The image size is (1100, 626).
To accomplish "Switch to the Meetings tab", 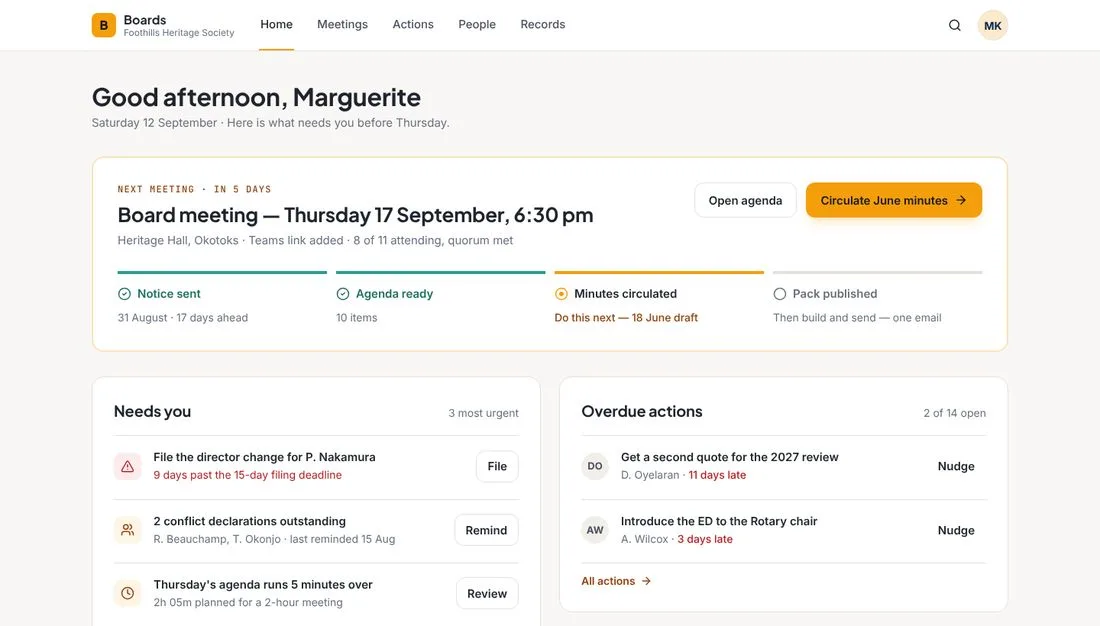I will point(342,25).
